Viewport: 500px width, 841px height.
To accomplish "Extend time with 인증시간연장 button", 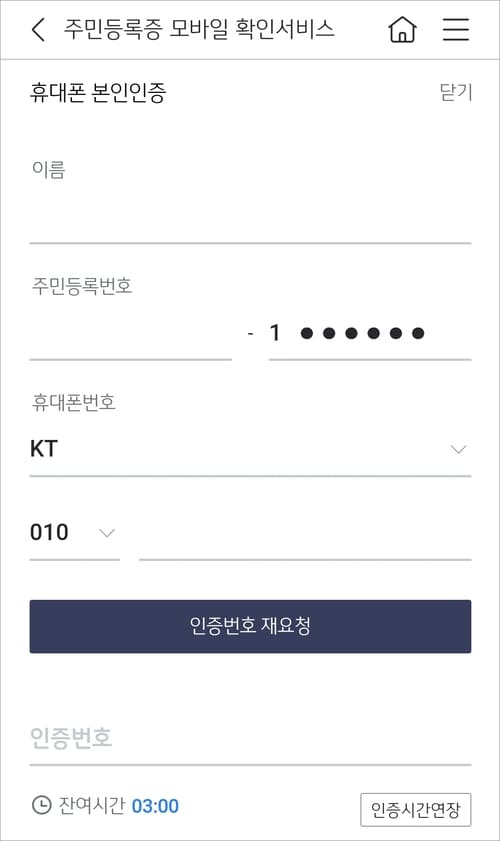I will 416,809.
